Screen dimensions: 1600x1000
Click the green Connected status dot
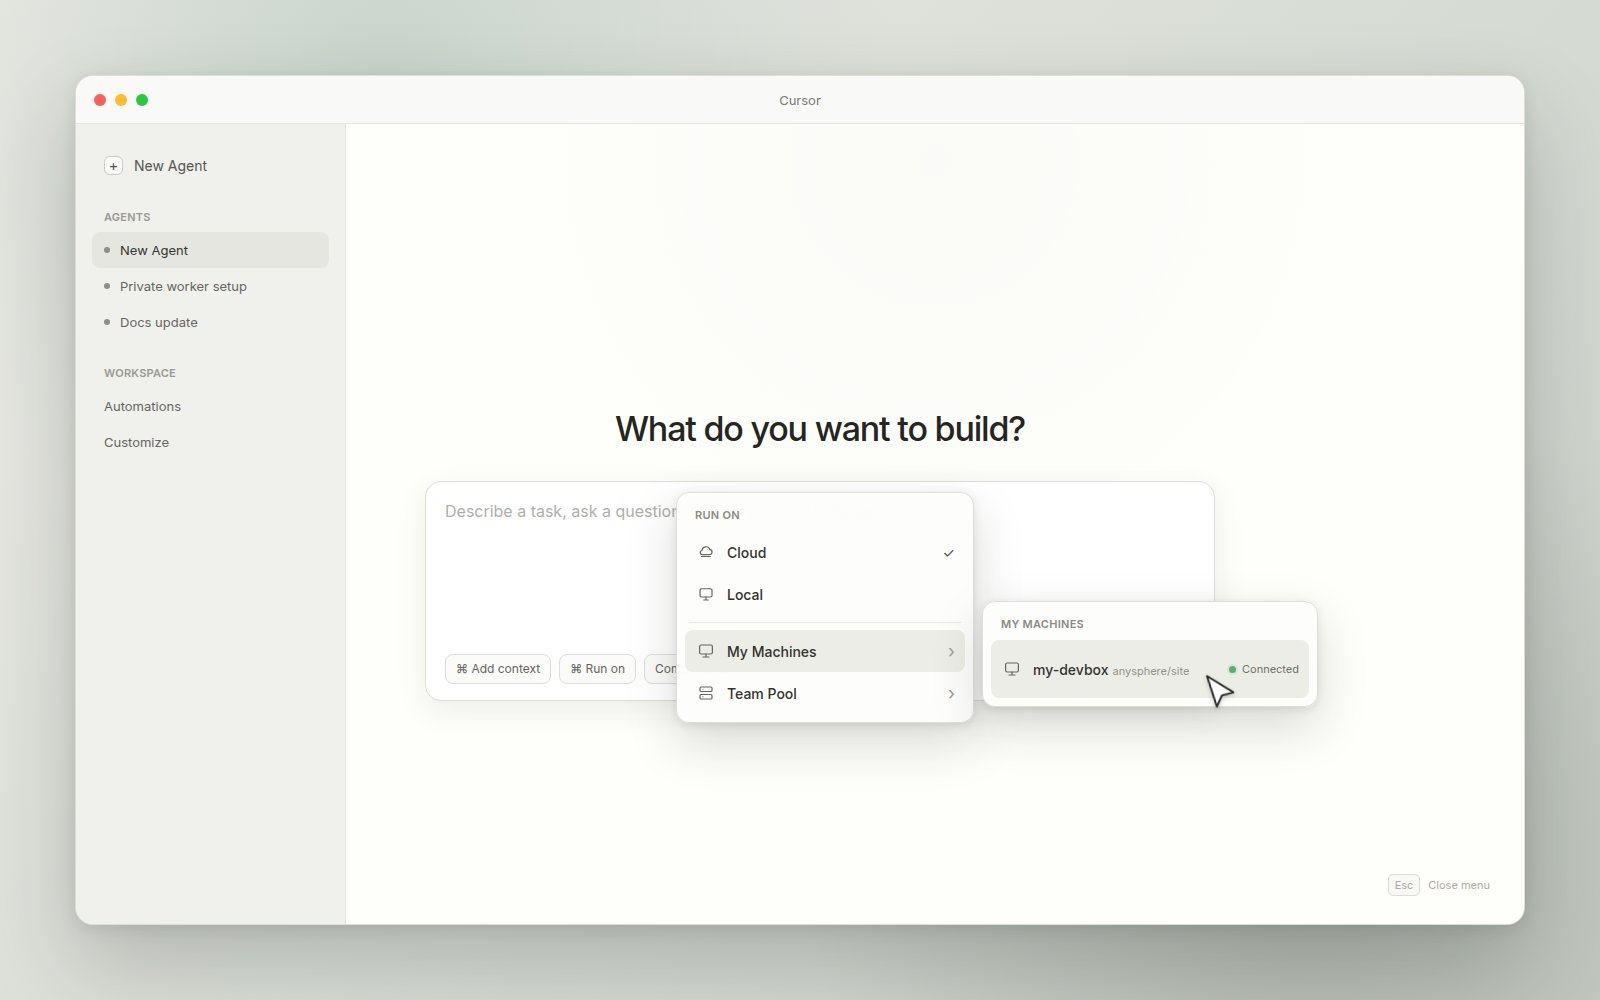point(1232,670)
